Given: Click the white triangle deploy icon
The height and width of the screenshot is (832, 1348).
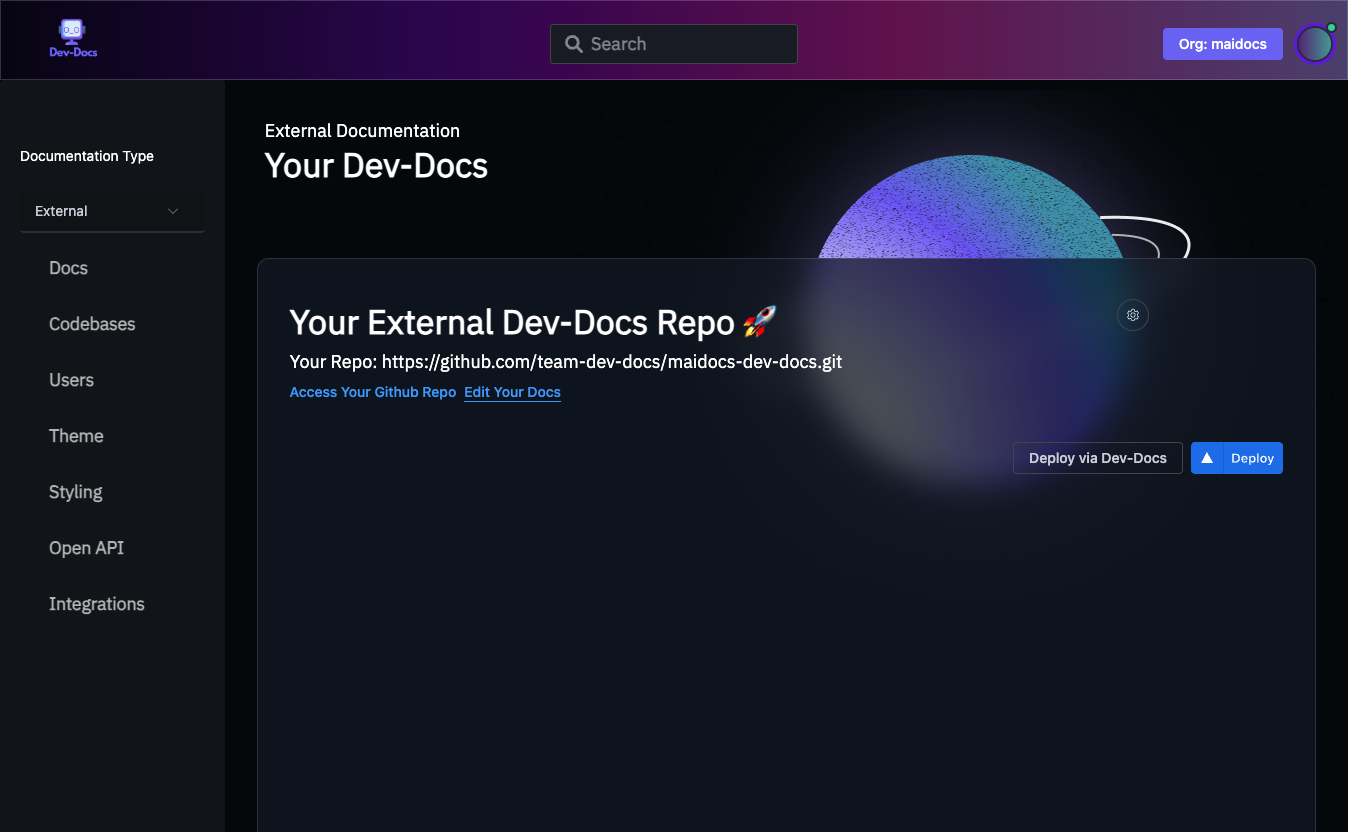Looking at the screenshot, I should tap(1207, 458).
